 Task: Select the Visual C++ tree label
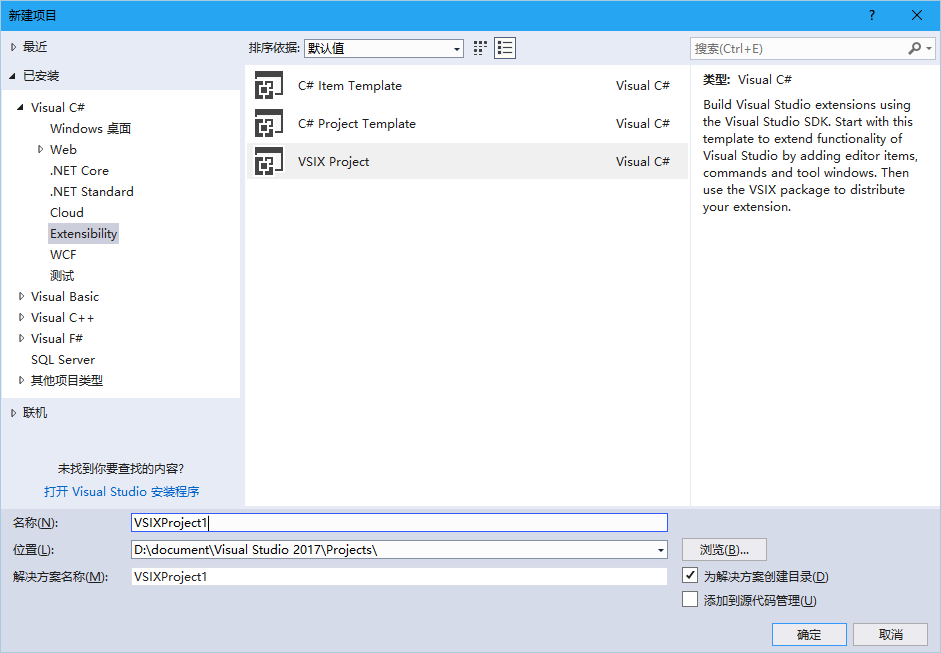click(x=62, y=317)
